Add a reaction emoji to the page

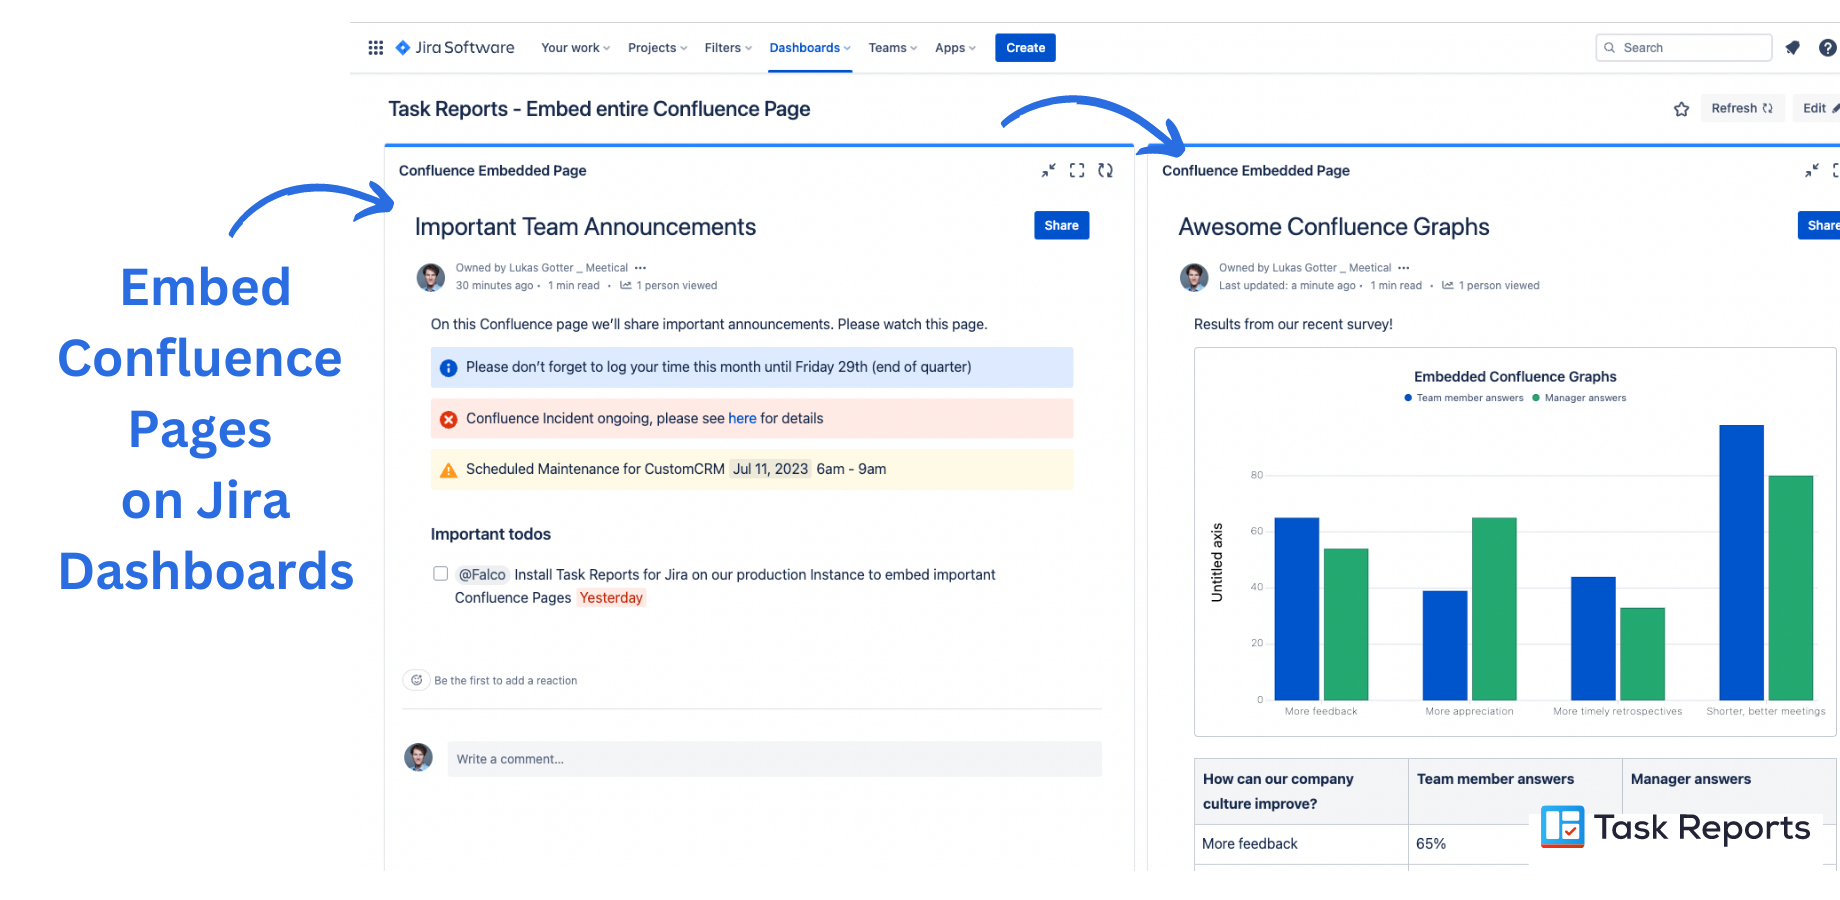(x=417, y=680)
